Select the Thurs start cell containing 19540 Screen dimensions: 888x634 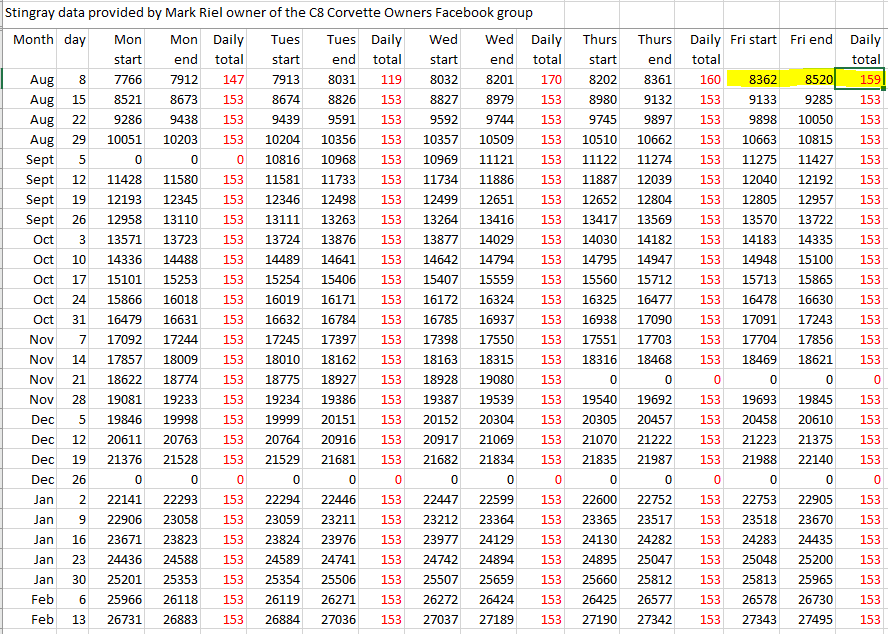click(600, 400)
